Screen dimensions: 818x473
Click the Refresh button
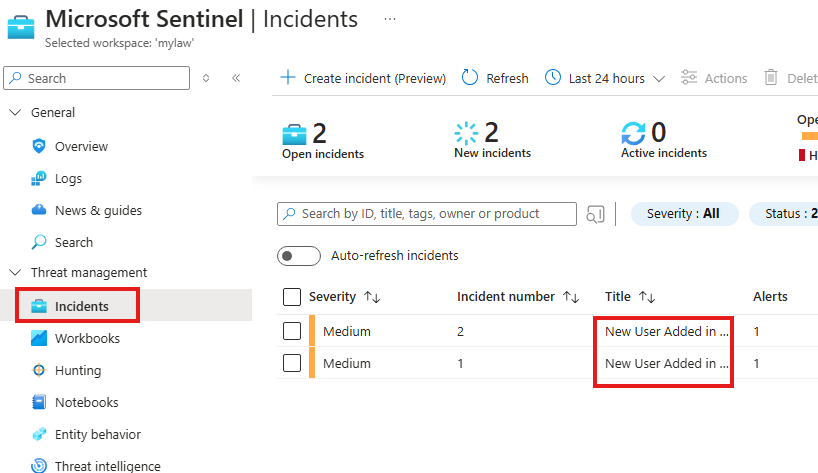pos(495,78)
